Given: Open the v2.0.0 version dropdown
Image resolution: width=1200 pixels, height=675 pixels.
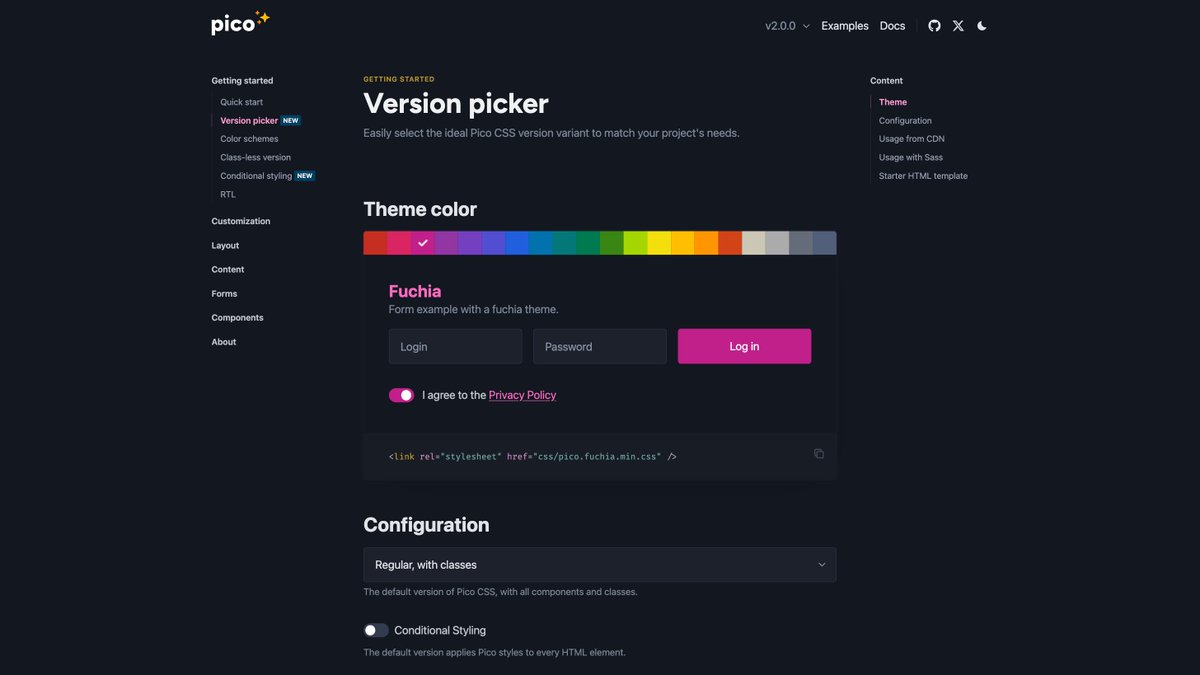Looking at the screenshot, I should [787, 26].
